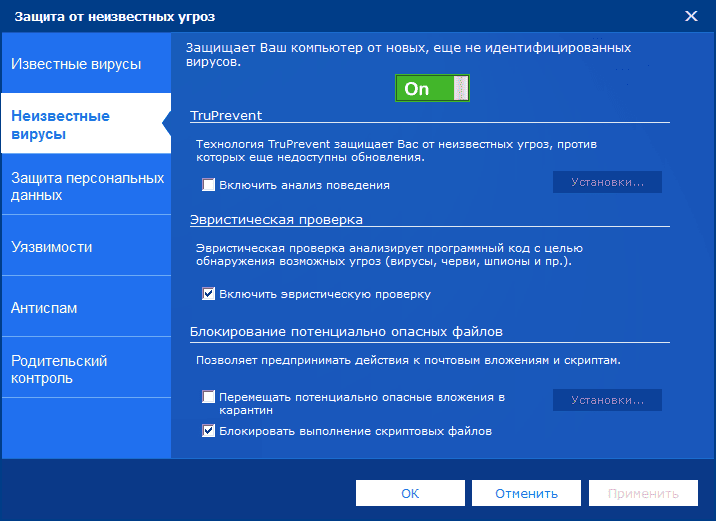Uncheck 'Включить эвристическую проверку' checkbox
Screen dimensions: 716x521
(209, 294)
